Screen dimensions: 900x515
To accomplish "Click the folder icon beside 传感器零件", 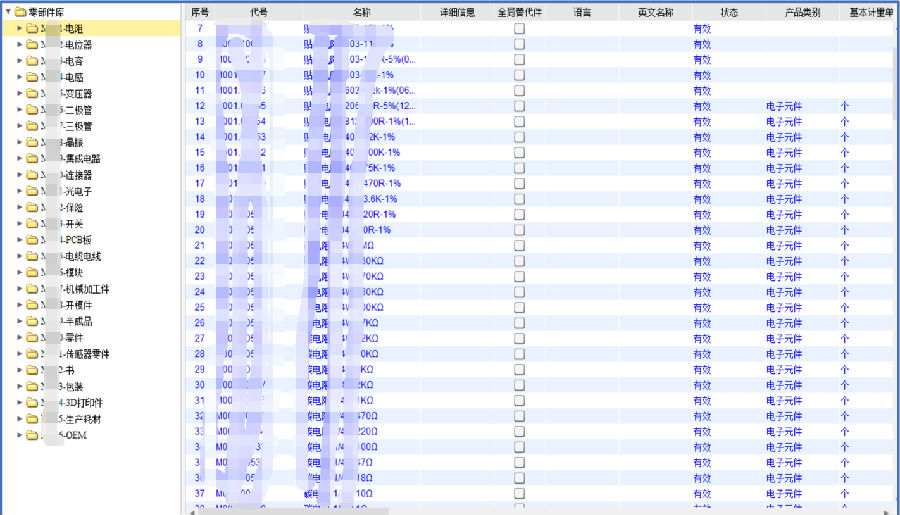I will [32, 354].
